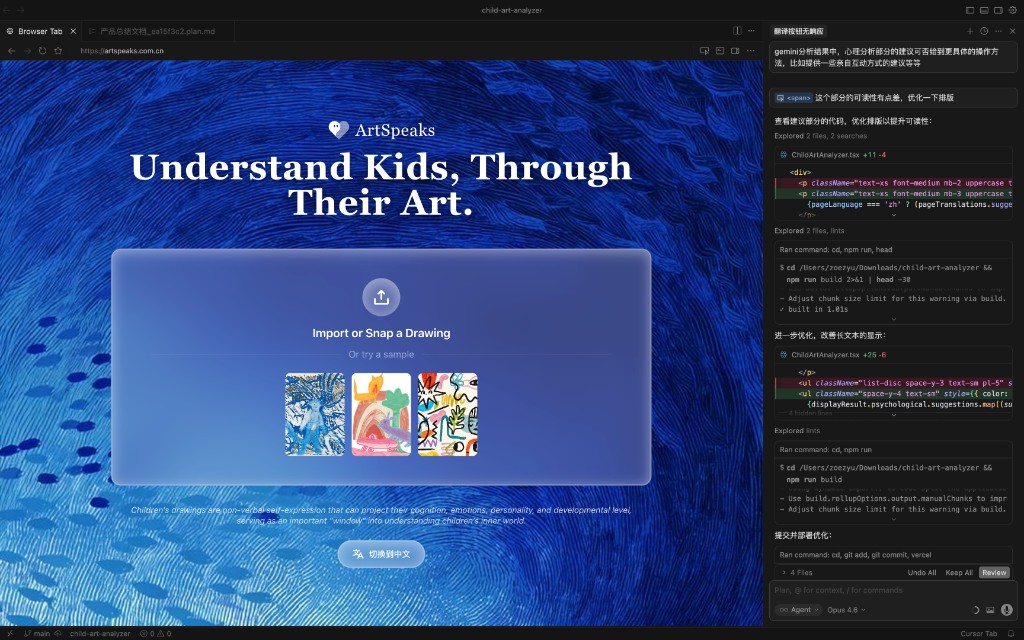
Task: Click the upload arrow icon above Import or Snap a Drawing
Action: click(x=381, y=296)
